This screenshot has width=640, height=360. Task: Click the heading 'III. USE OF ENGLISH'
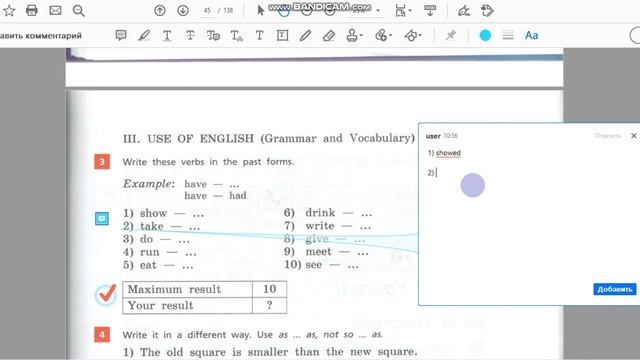pos(188,138)
